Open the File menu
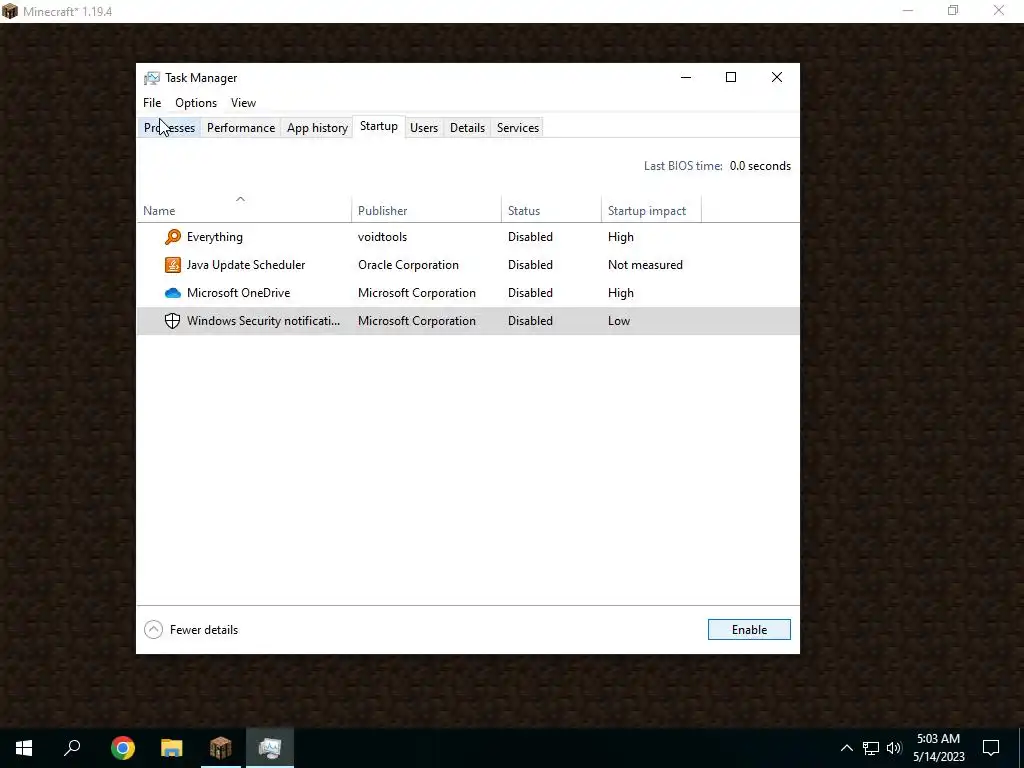1024x768 pixels. tap(152, 103)
